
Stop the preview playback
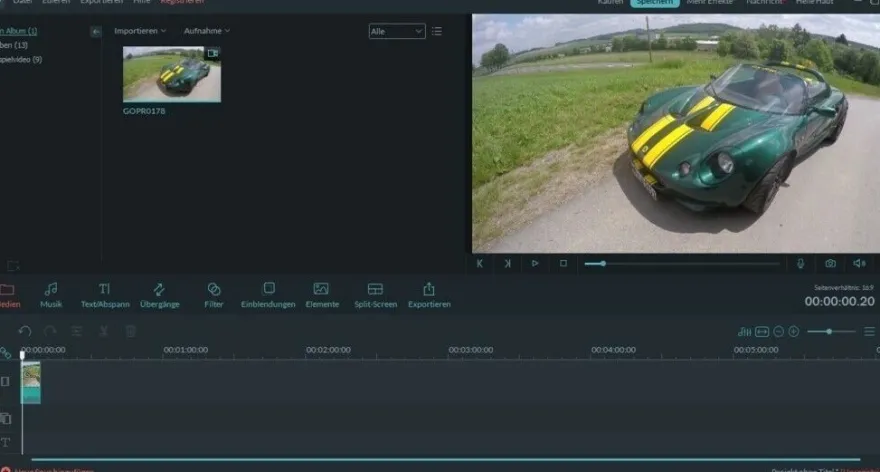pos(563,263)
